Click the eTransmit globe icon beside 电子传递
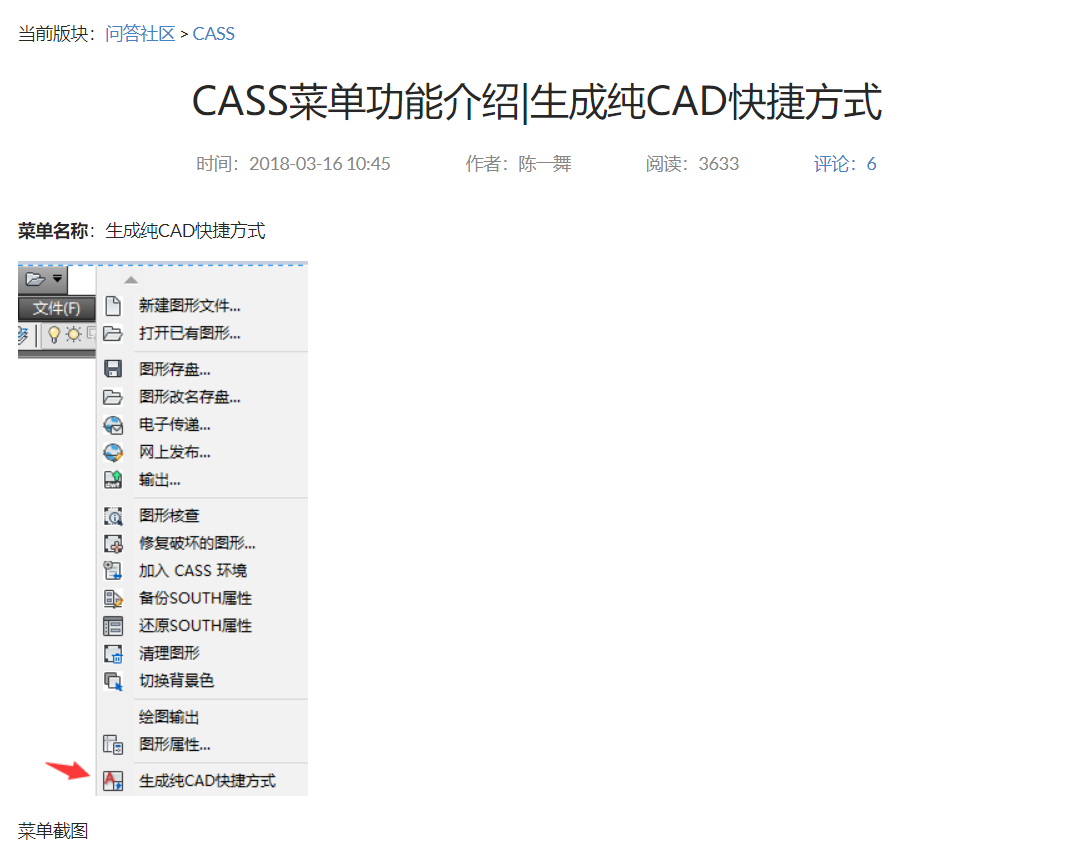Image resolution: width=1078 pixels, height=843 pixels. (113, 425)
